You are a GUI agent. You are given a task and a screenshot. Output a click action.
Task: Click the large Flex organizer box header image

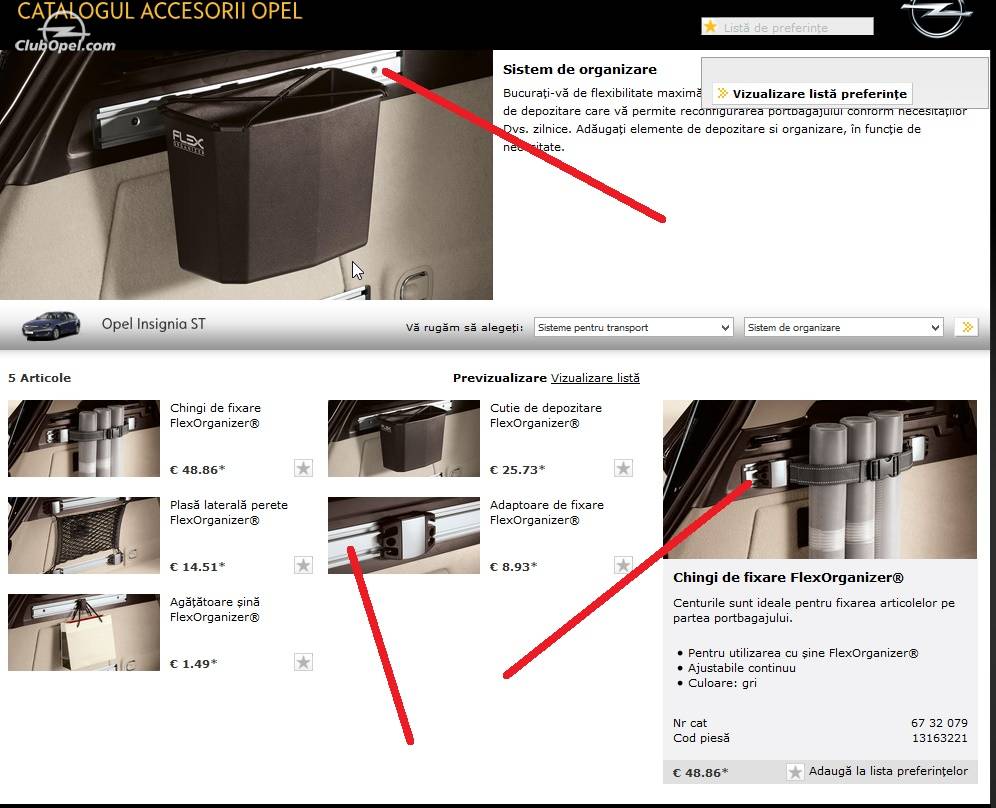(x=246, y=175)
